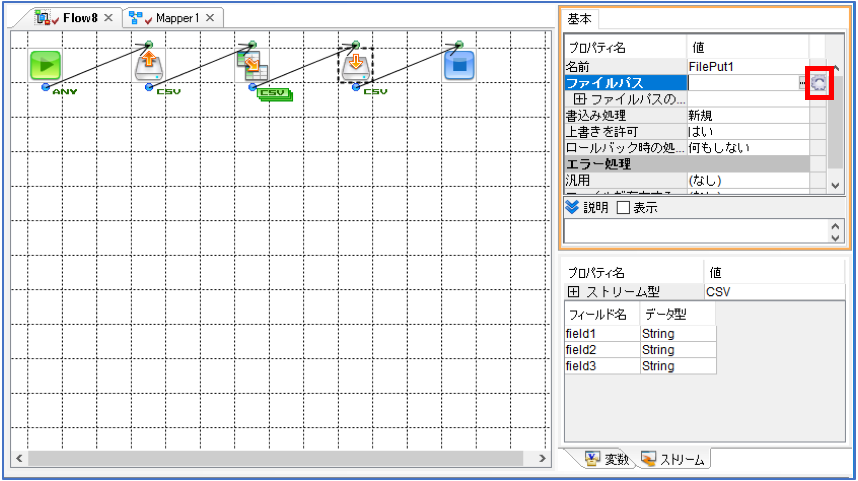Click the (なし) value cell for 汎用
Image resolution: width=858 pixels, height=481 pixels.
pyautogui.click(x=748, y=180)
